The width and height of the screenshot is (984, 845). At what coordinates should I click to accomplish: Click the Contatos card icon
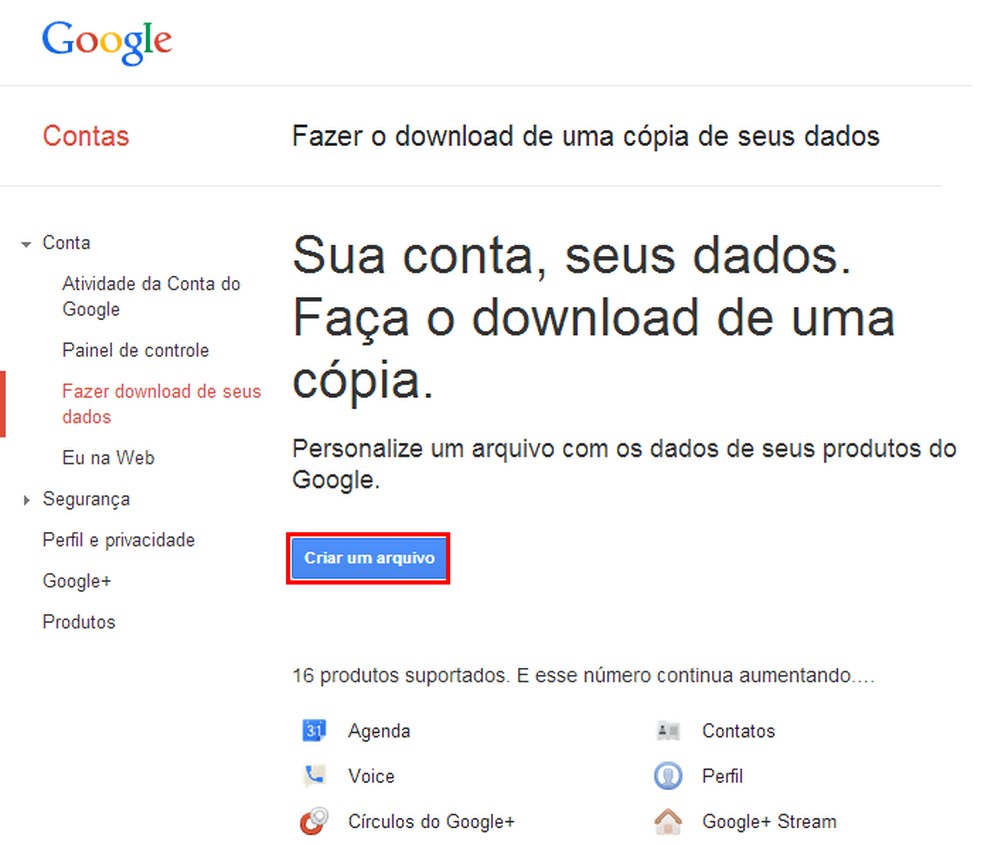pyautogui.click(x=668, y=731)
